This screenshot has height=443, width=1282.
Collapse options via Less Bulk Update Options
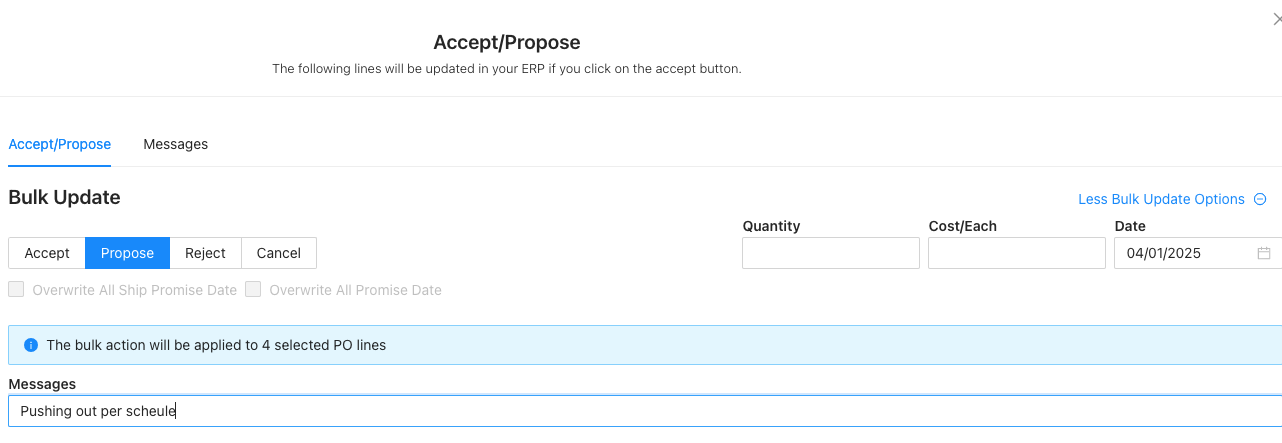tap(1161, 199)
